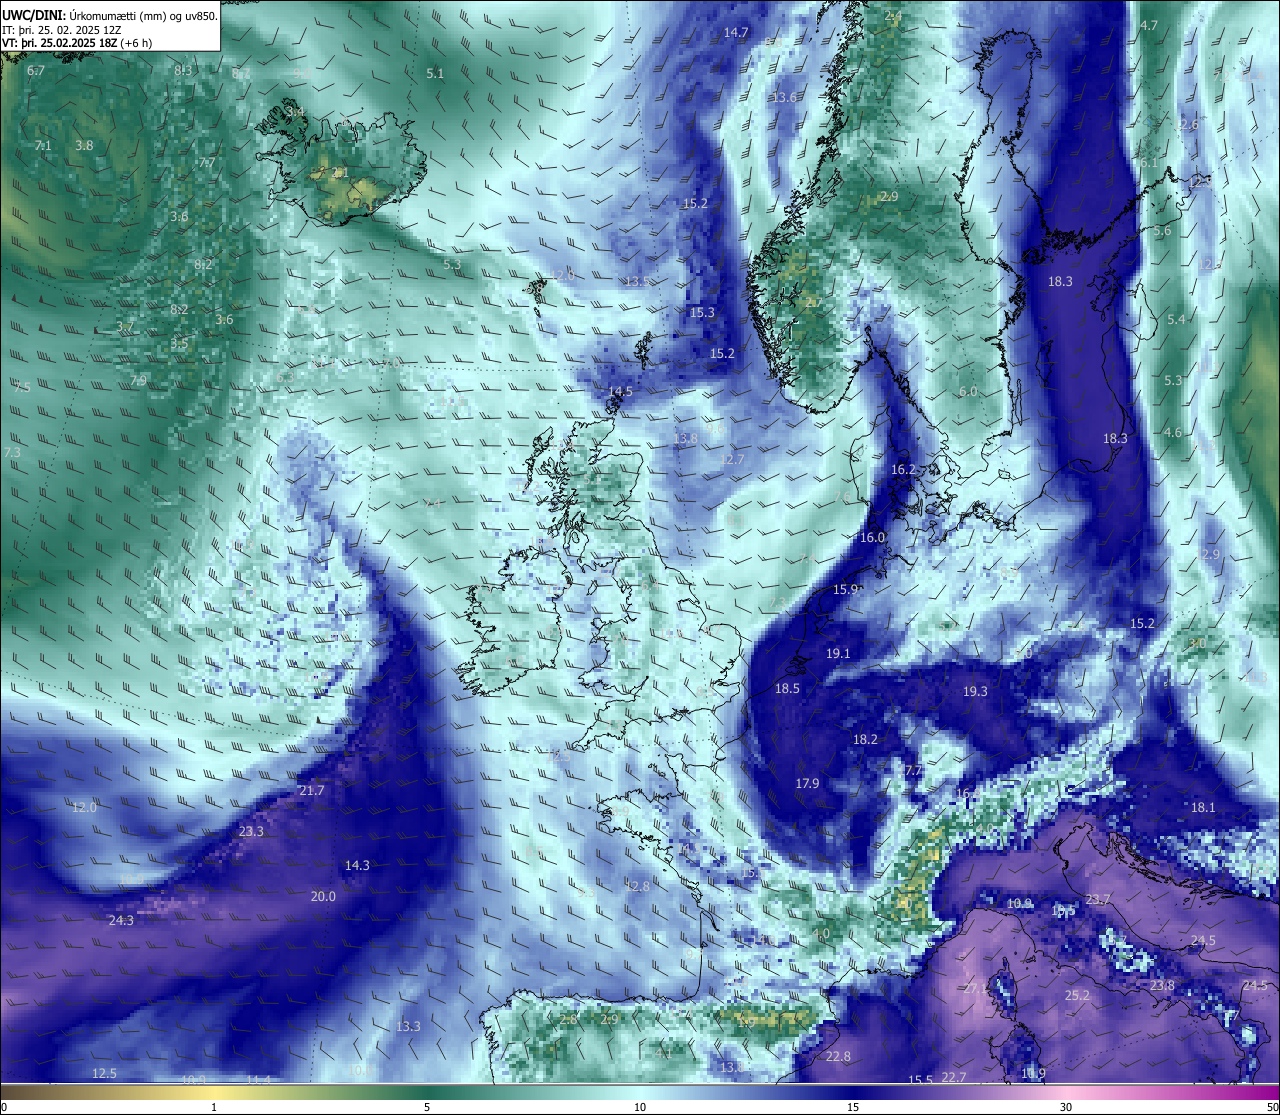Image resolution: width=1280 pixels, height=1115 pixels.
Task: Click the 12.5 value at bottom left
Action: tap(104, 1073)
